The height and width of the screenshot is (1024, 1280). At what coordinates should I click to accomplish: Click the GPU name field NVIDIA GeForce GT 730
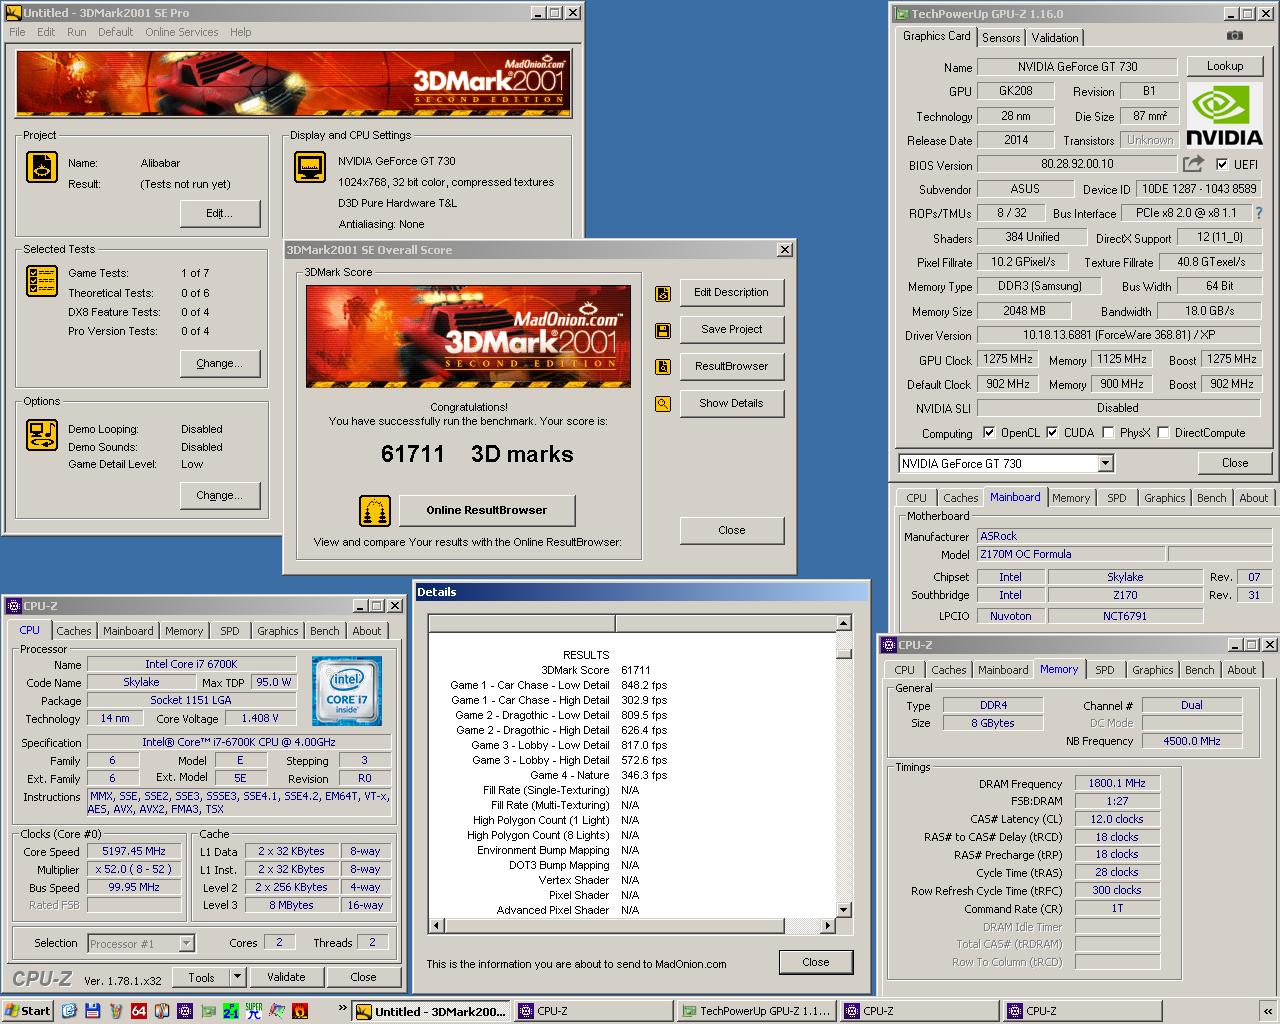click(1078, 67)
